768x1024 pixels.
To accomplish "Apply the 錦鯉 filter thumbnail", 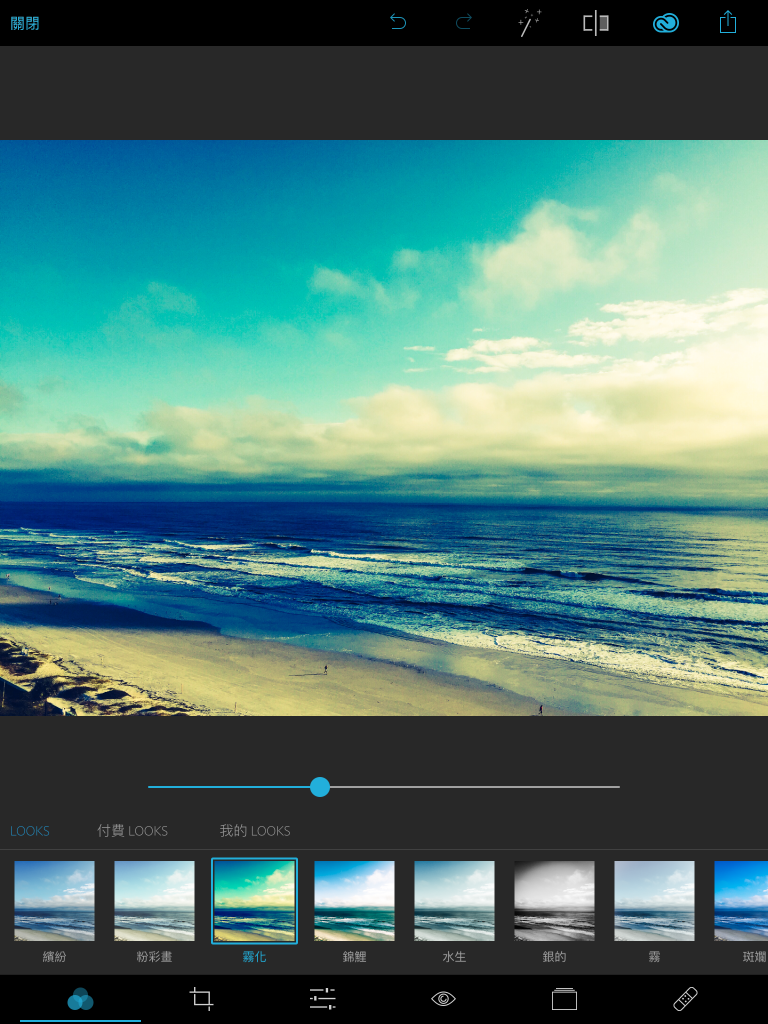I will tap(354, 901).
